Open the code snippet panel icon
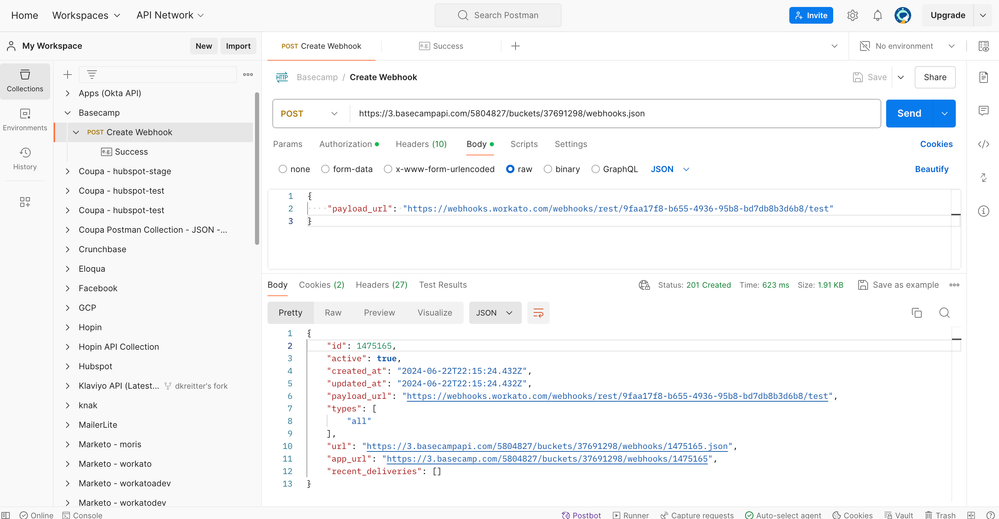Image resolution: width=999 pixels, height=519 pixels. pyautogui.click(x=983, y=144)
